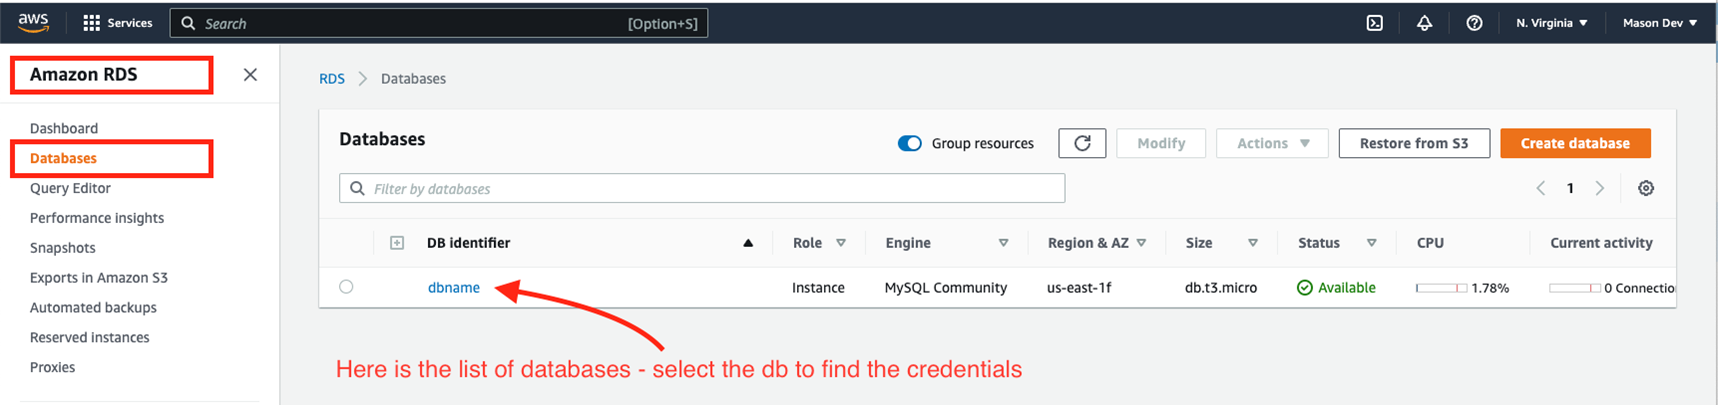Close the Amazon RDS sidebar
This screenshot has height=405, width=1718.
coord(250,75)
